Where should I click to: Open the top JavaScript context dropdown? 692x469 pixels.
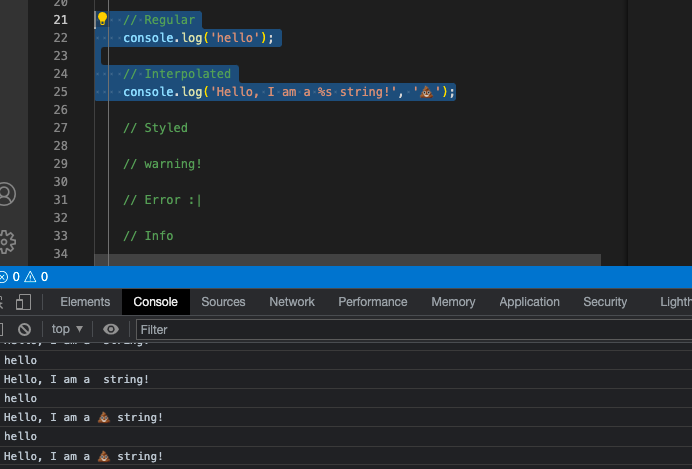pyautogui.click(x=67, y=329)
